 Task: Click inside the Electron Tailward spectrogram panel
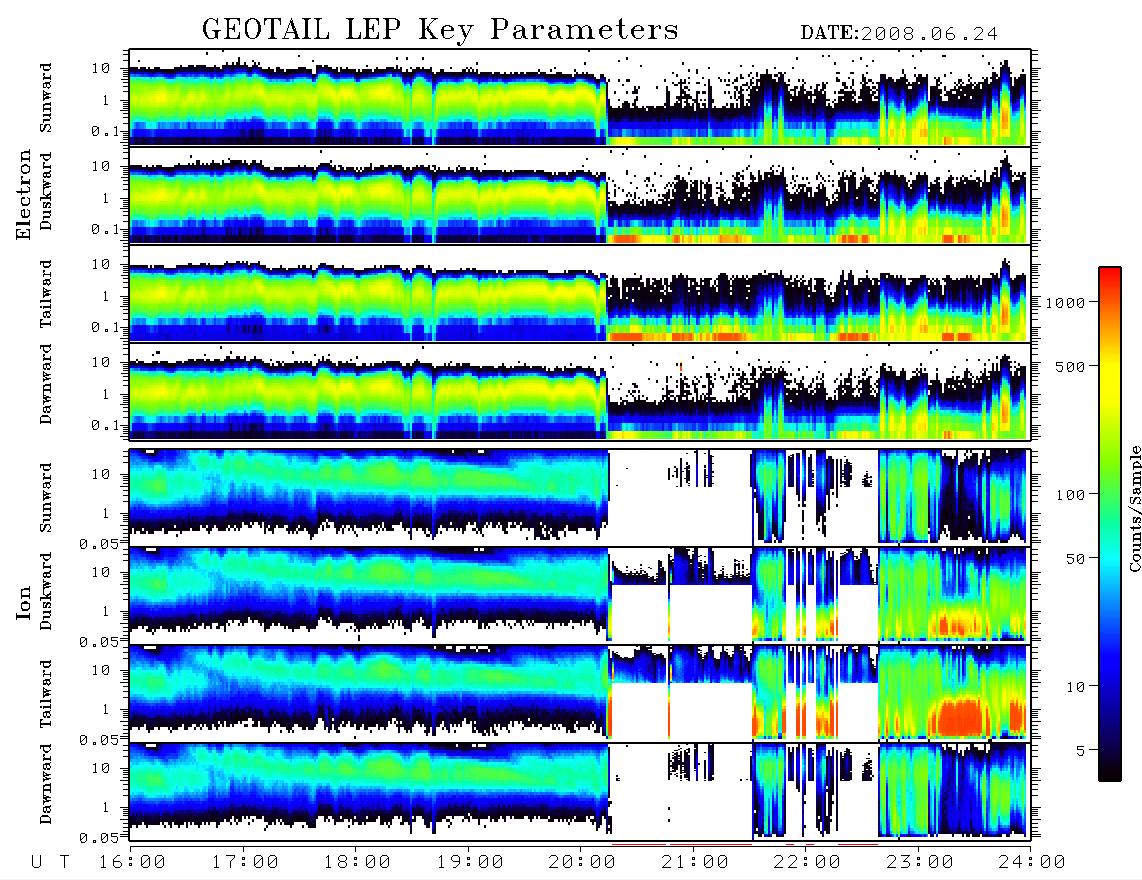580,294
